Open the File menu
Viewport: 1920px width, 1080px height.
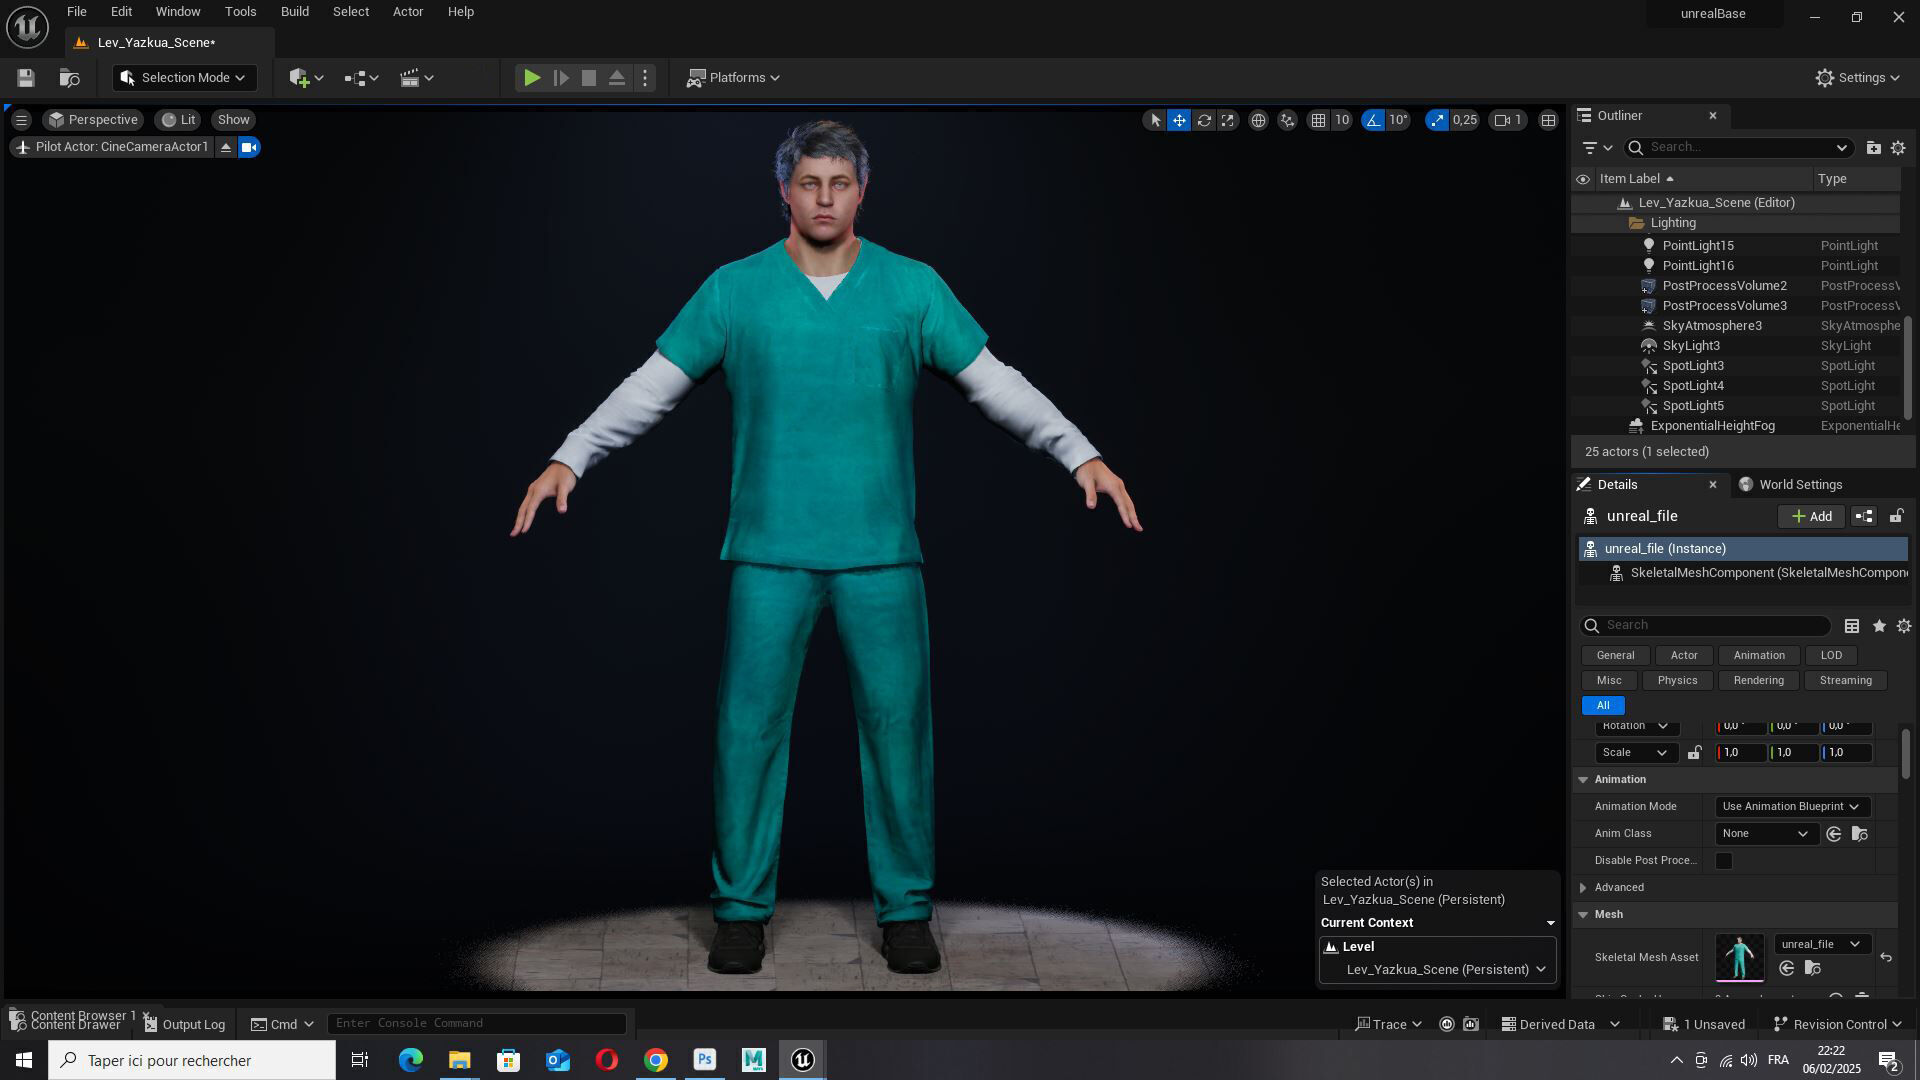click(x=76, y=12)
